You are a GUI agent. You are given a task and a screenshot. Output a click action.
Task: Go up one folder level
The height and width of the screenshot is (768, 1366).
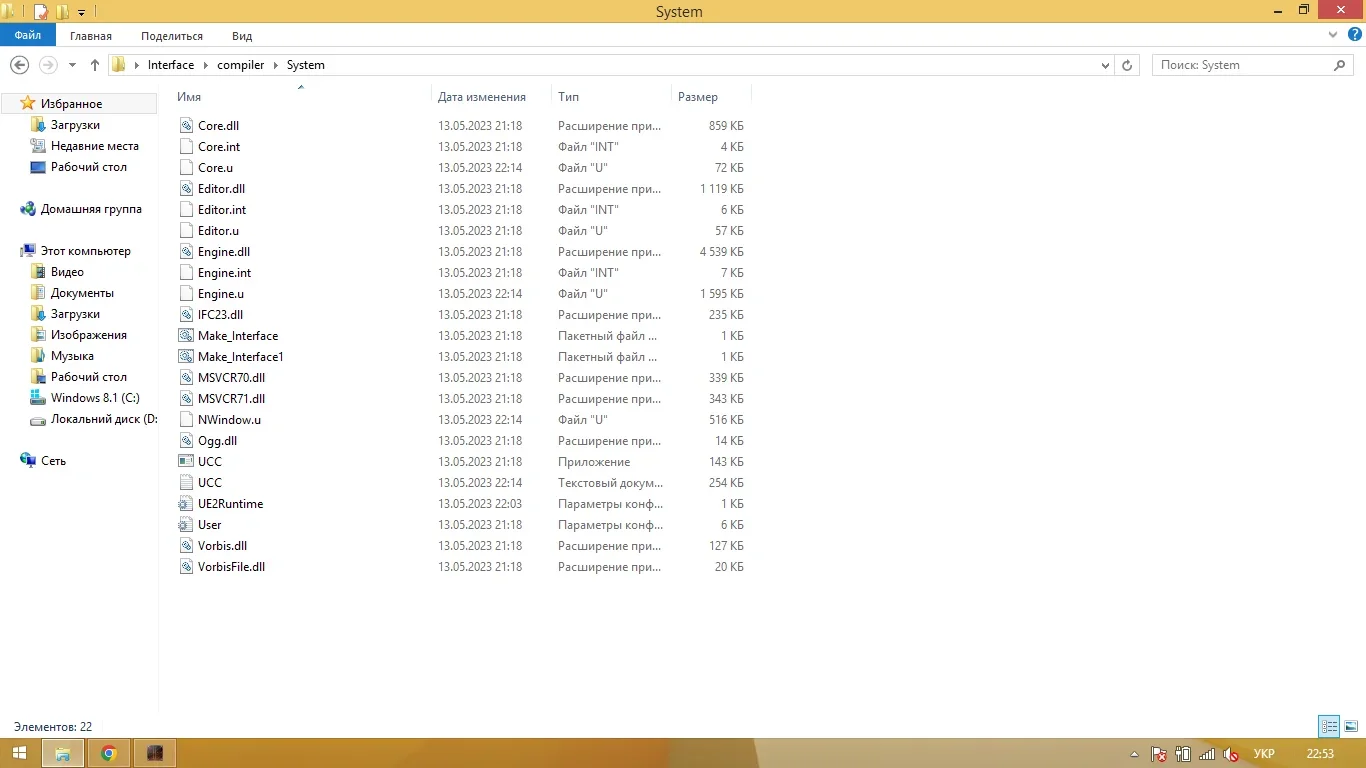95,65
